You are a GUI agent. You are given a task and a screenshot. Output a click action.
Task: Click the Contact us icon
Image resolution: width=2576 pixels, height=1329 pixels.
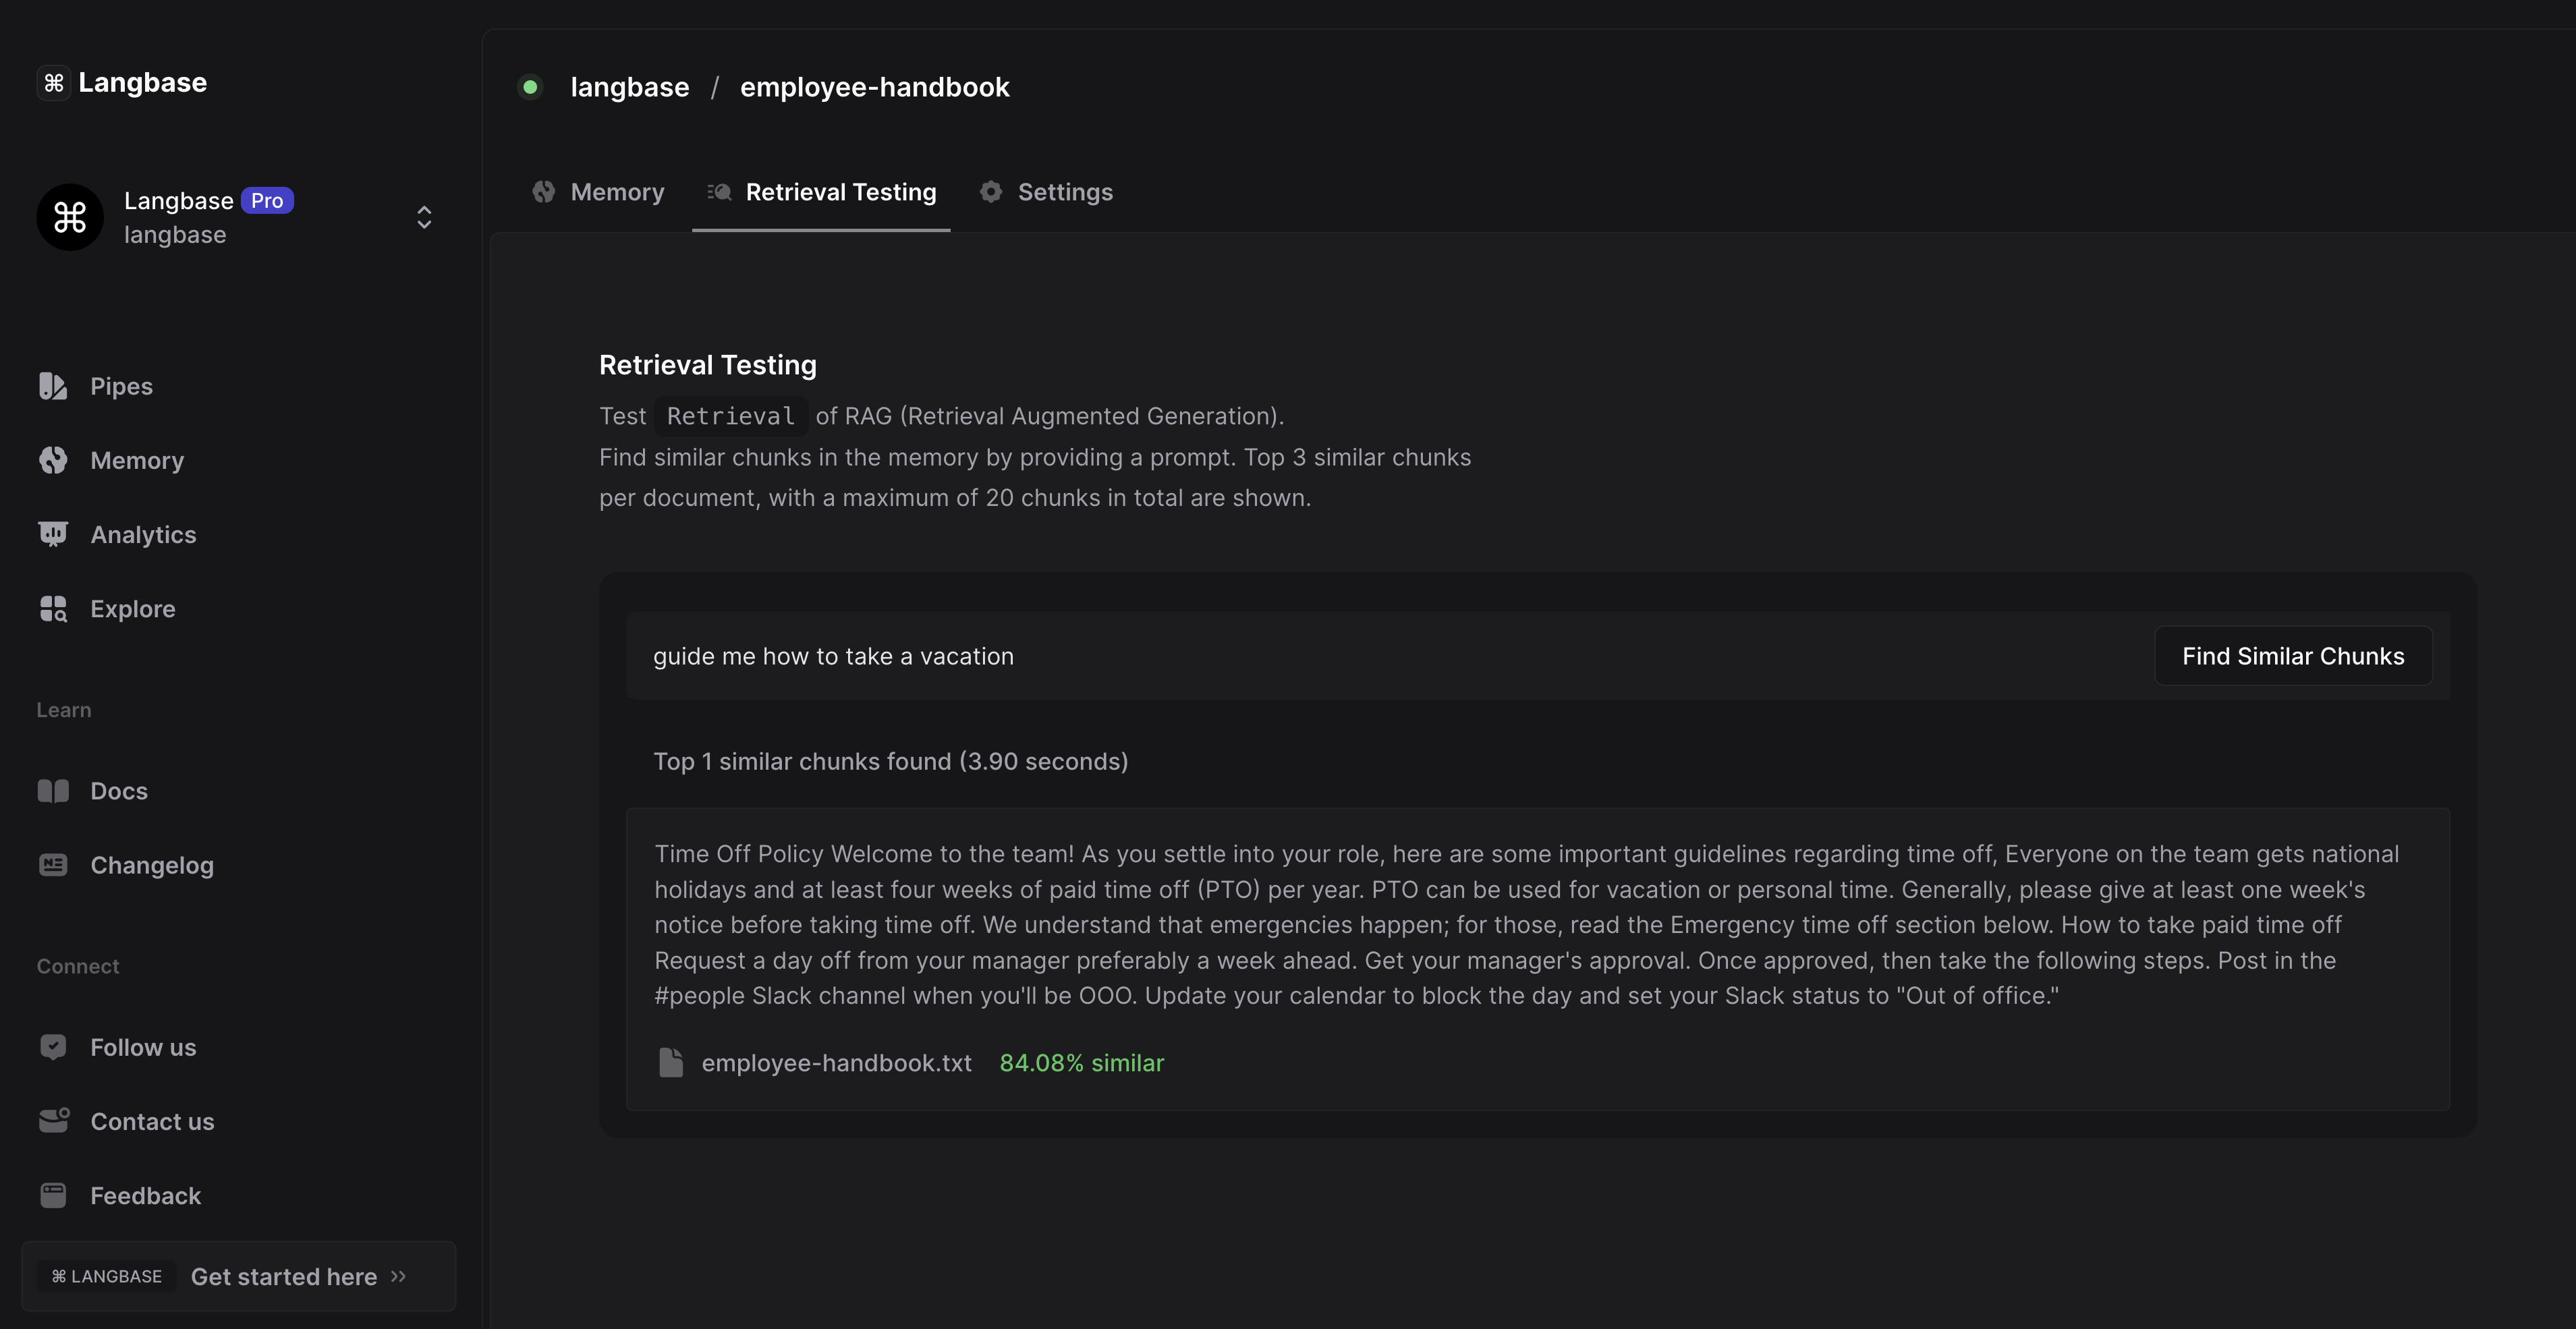coord(53,1121)
